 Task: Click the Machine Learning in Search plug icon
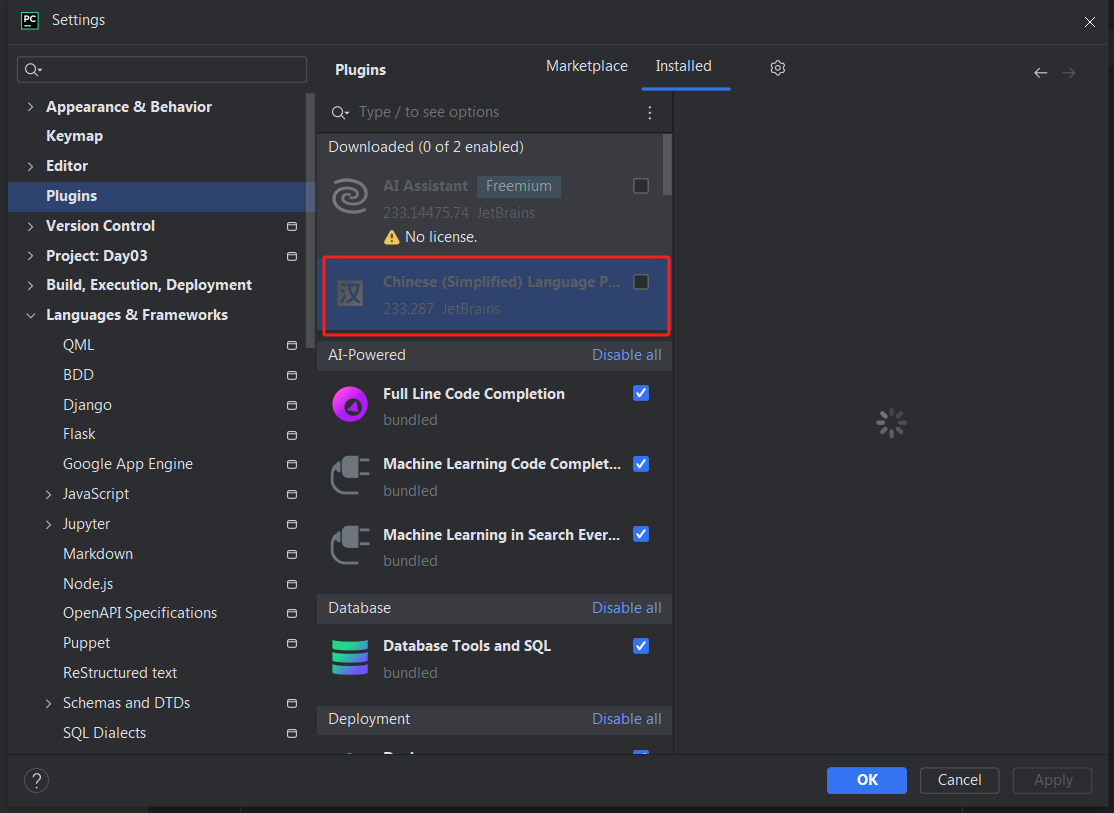pyautogui.click(x=350, y=545)
